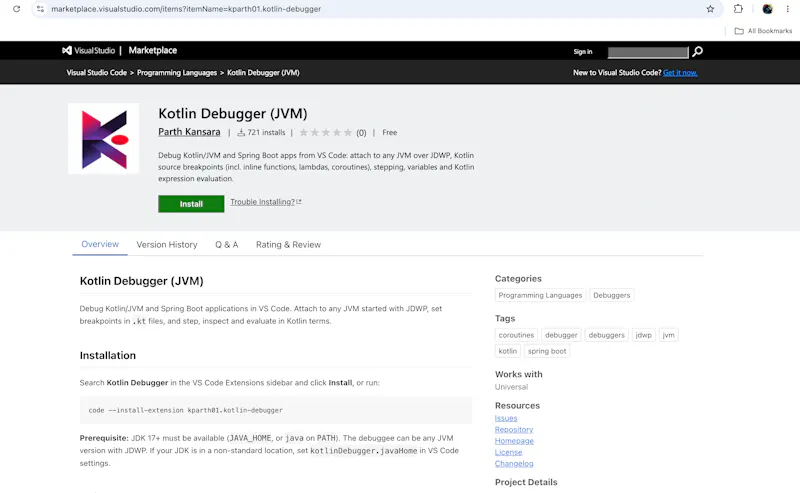Open the Homepage resource link

point(514,441)
